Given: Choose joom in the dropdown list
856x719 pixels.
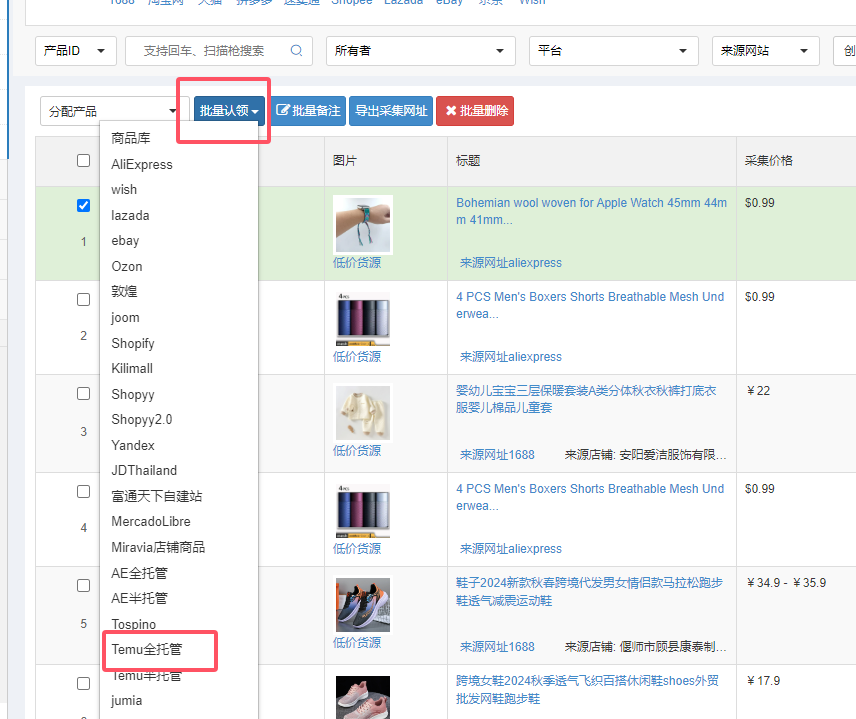Looking at the screenshot, I should (126, 318).
